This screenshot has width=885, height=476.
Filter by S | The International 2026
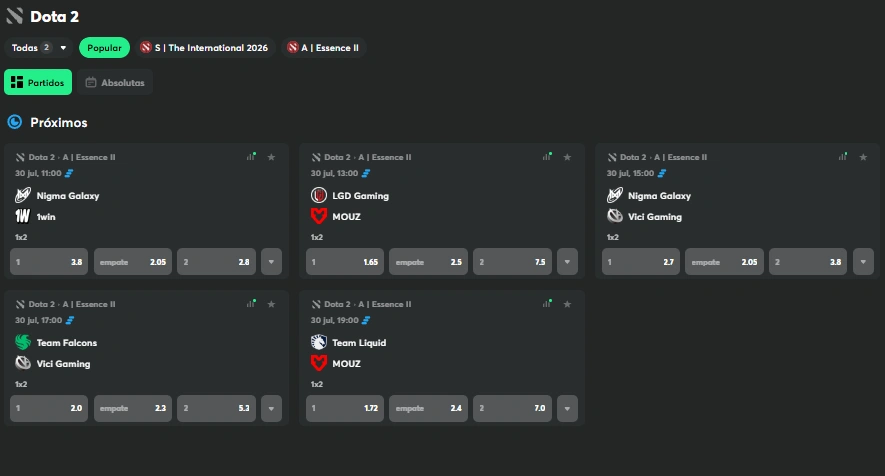pyautogui.click(x=204, y=47)
